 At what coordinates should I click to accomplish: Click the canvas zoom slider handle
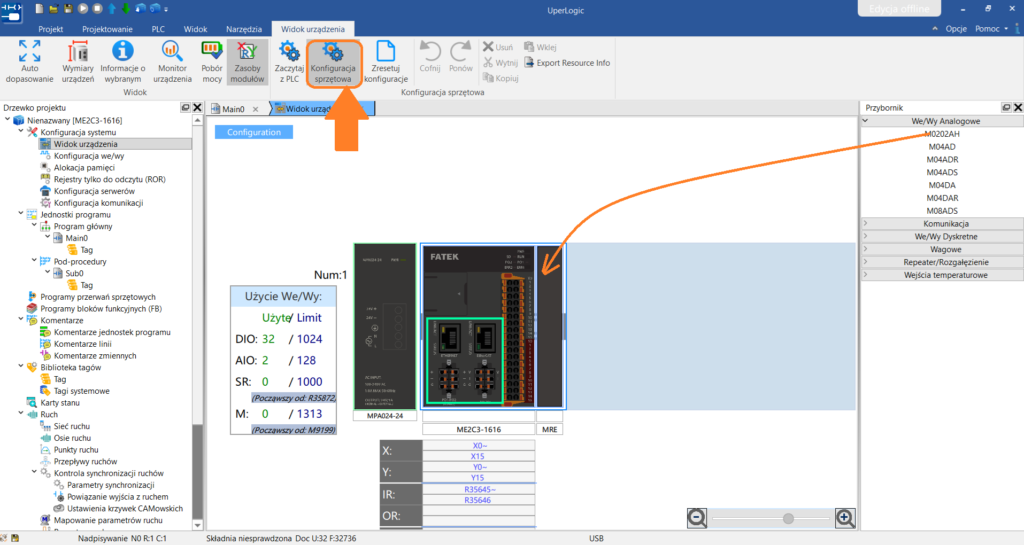tap(788, 518)
